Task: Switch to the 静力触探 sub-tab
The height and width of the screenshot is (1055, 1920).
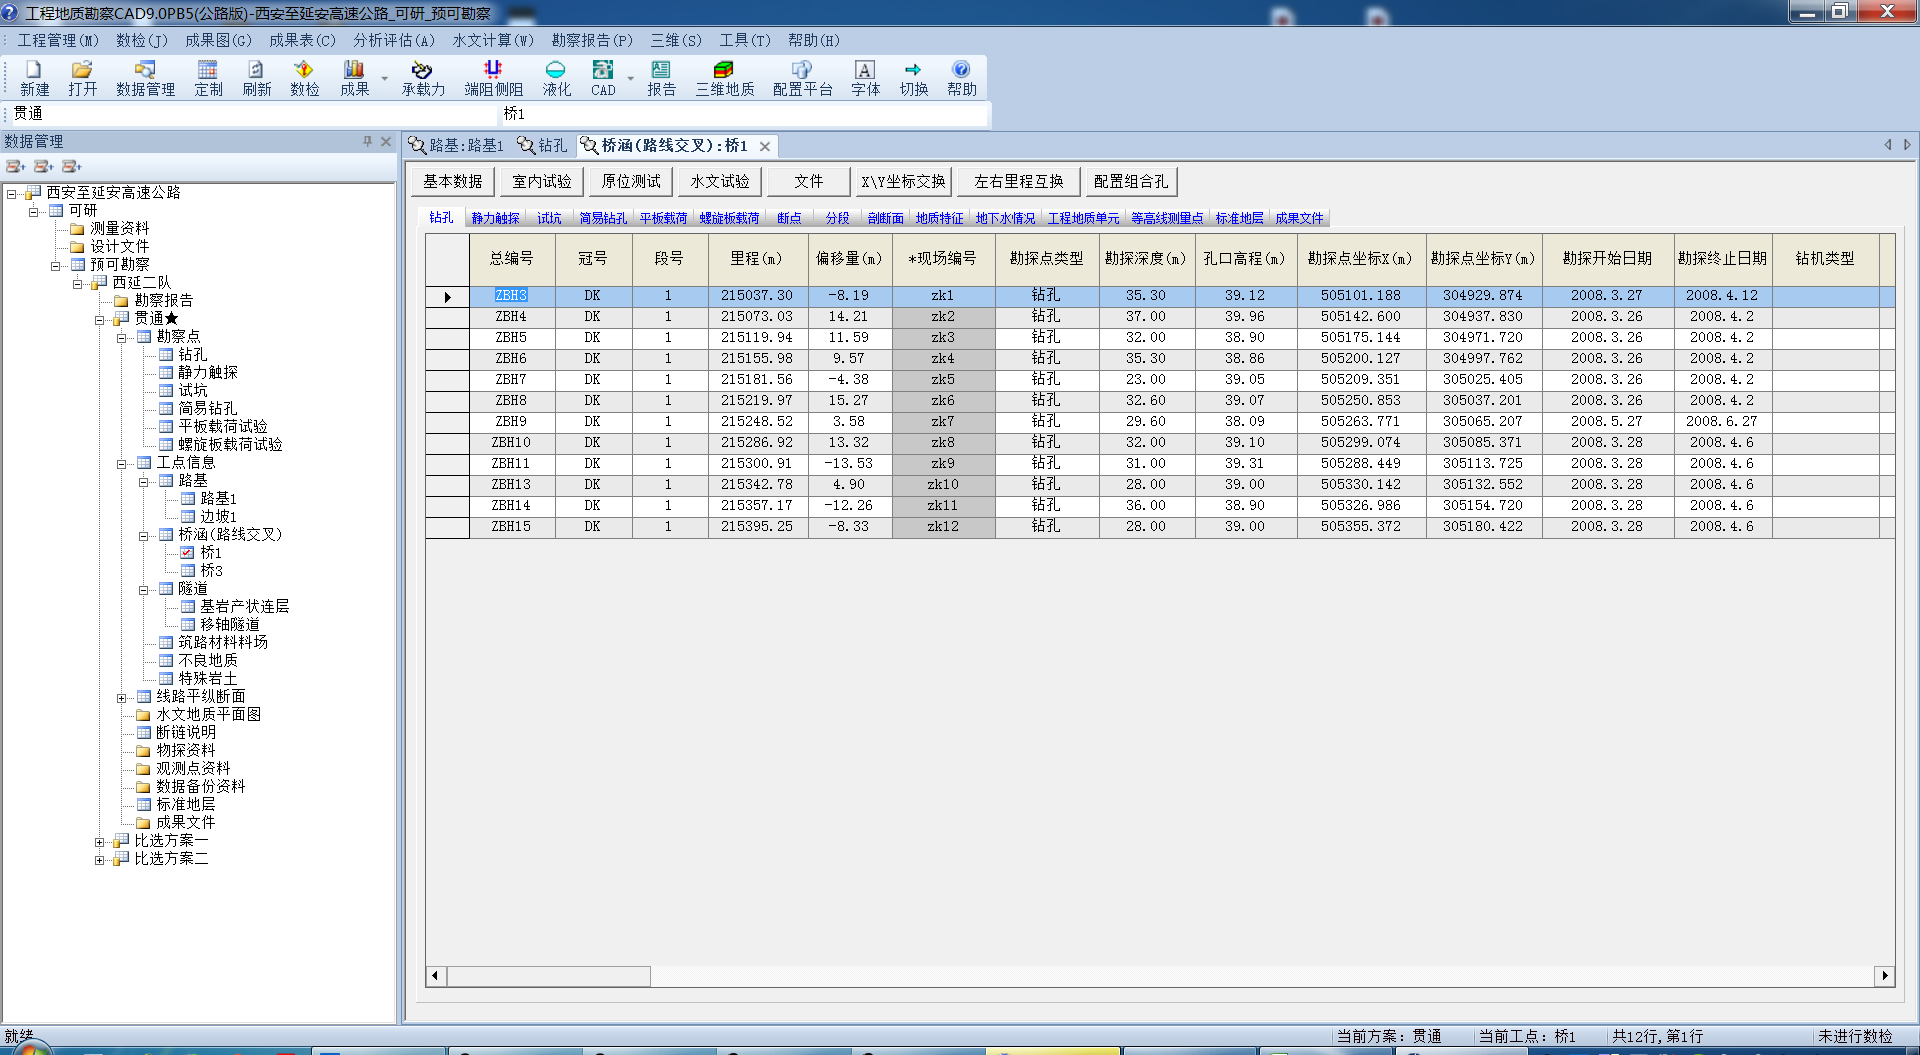Action: pos(495,218)
